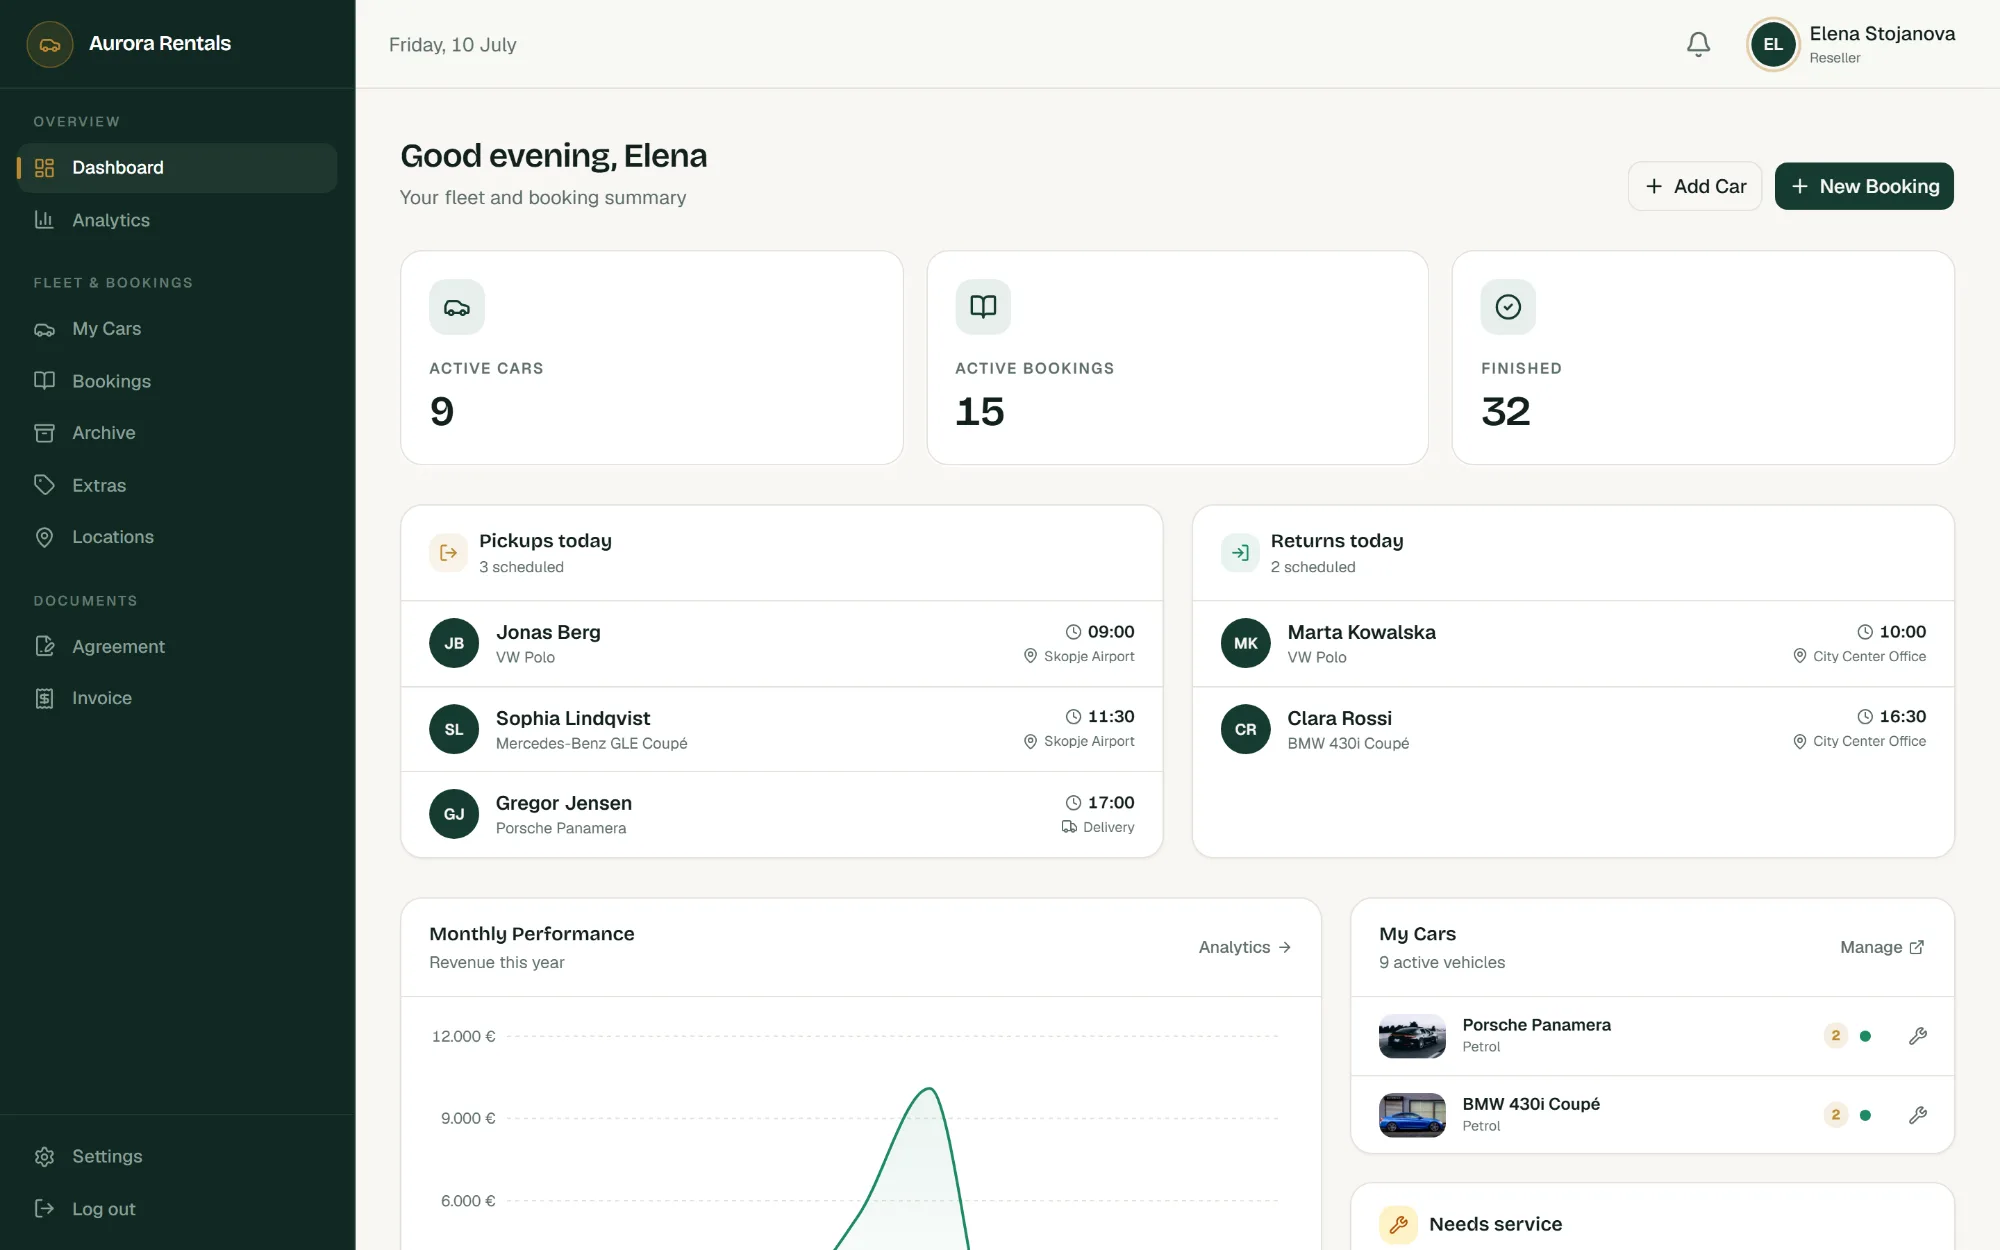Open the Extras section
The width and height of the screenshot is (2000, 1250).
[x=177, y=485]
